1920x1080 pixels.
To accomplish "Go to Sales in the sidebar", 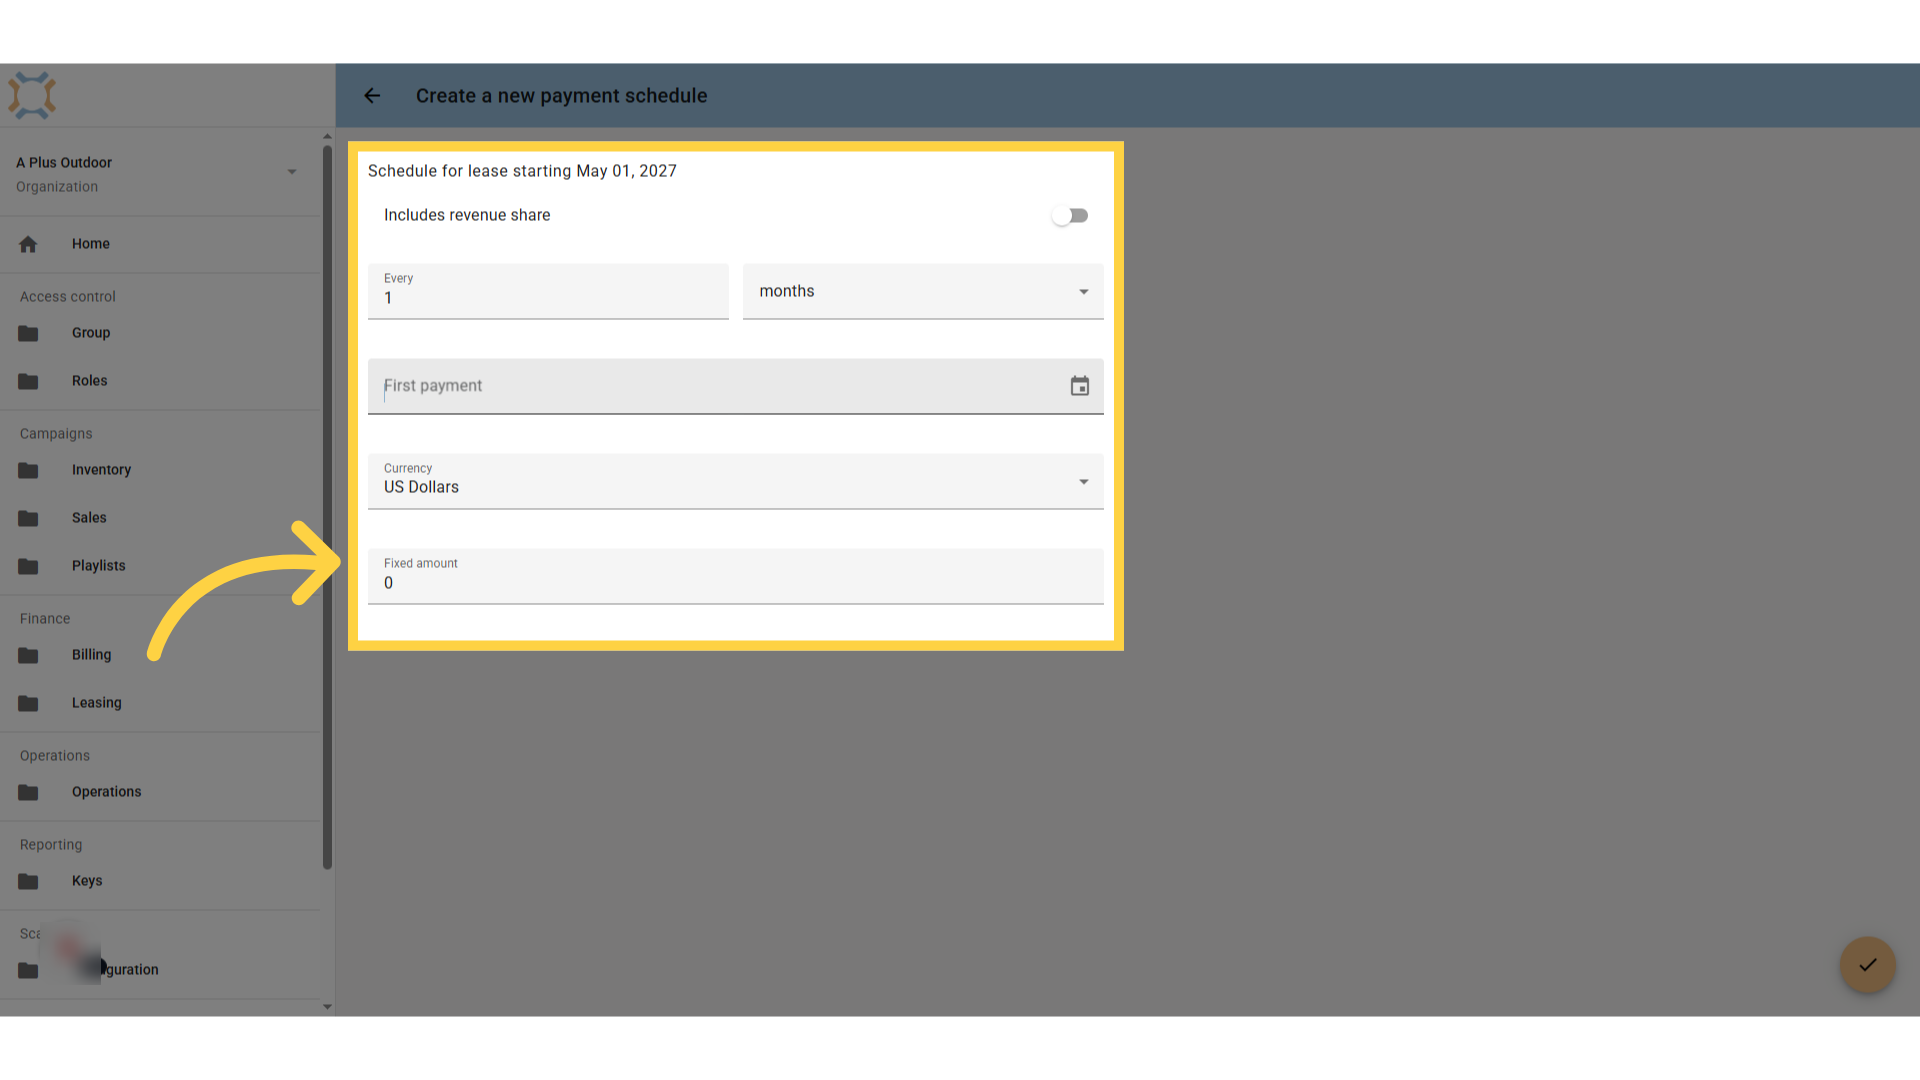I will click(160, 518).
